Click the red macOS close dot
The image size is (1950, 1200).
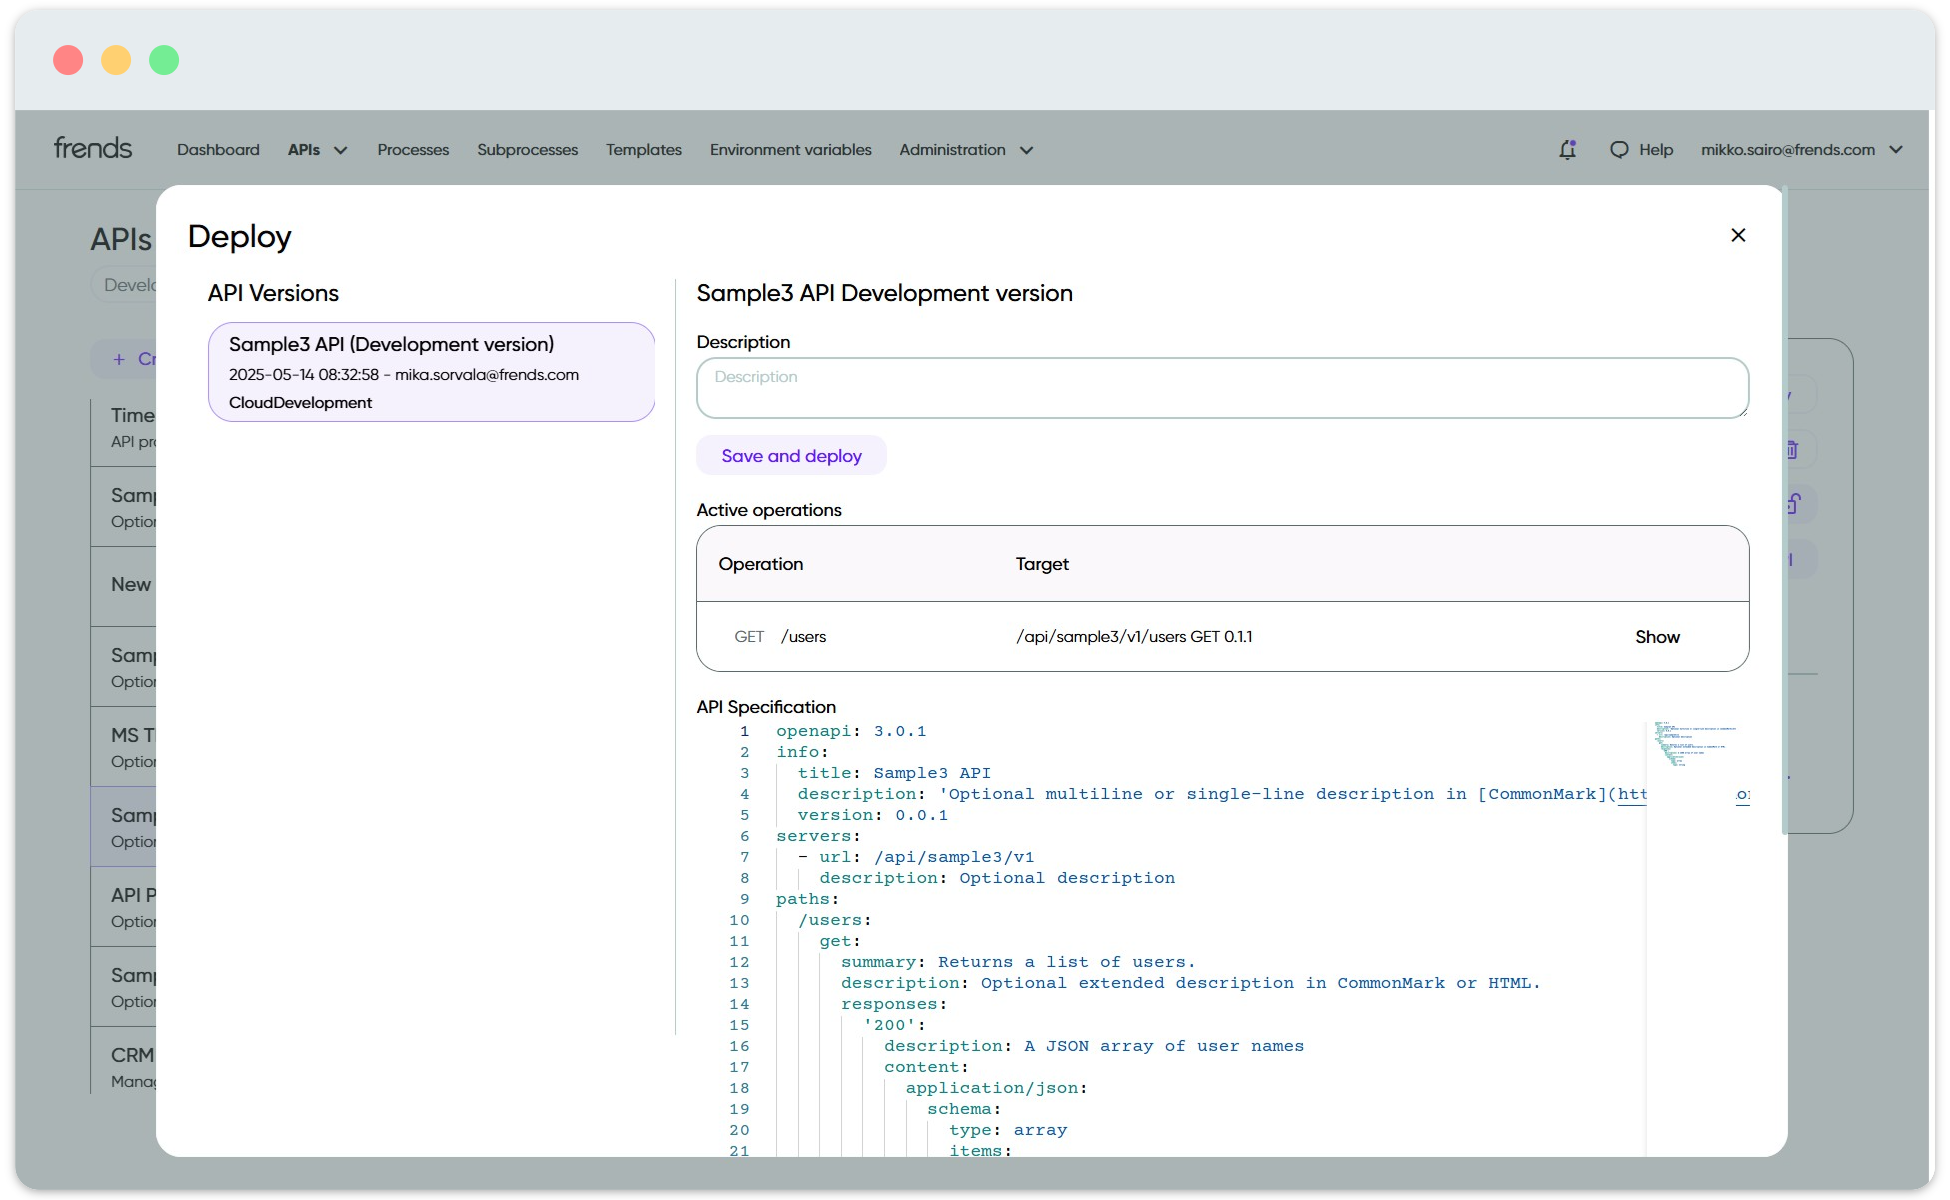[x=68, y=60]
